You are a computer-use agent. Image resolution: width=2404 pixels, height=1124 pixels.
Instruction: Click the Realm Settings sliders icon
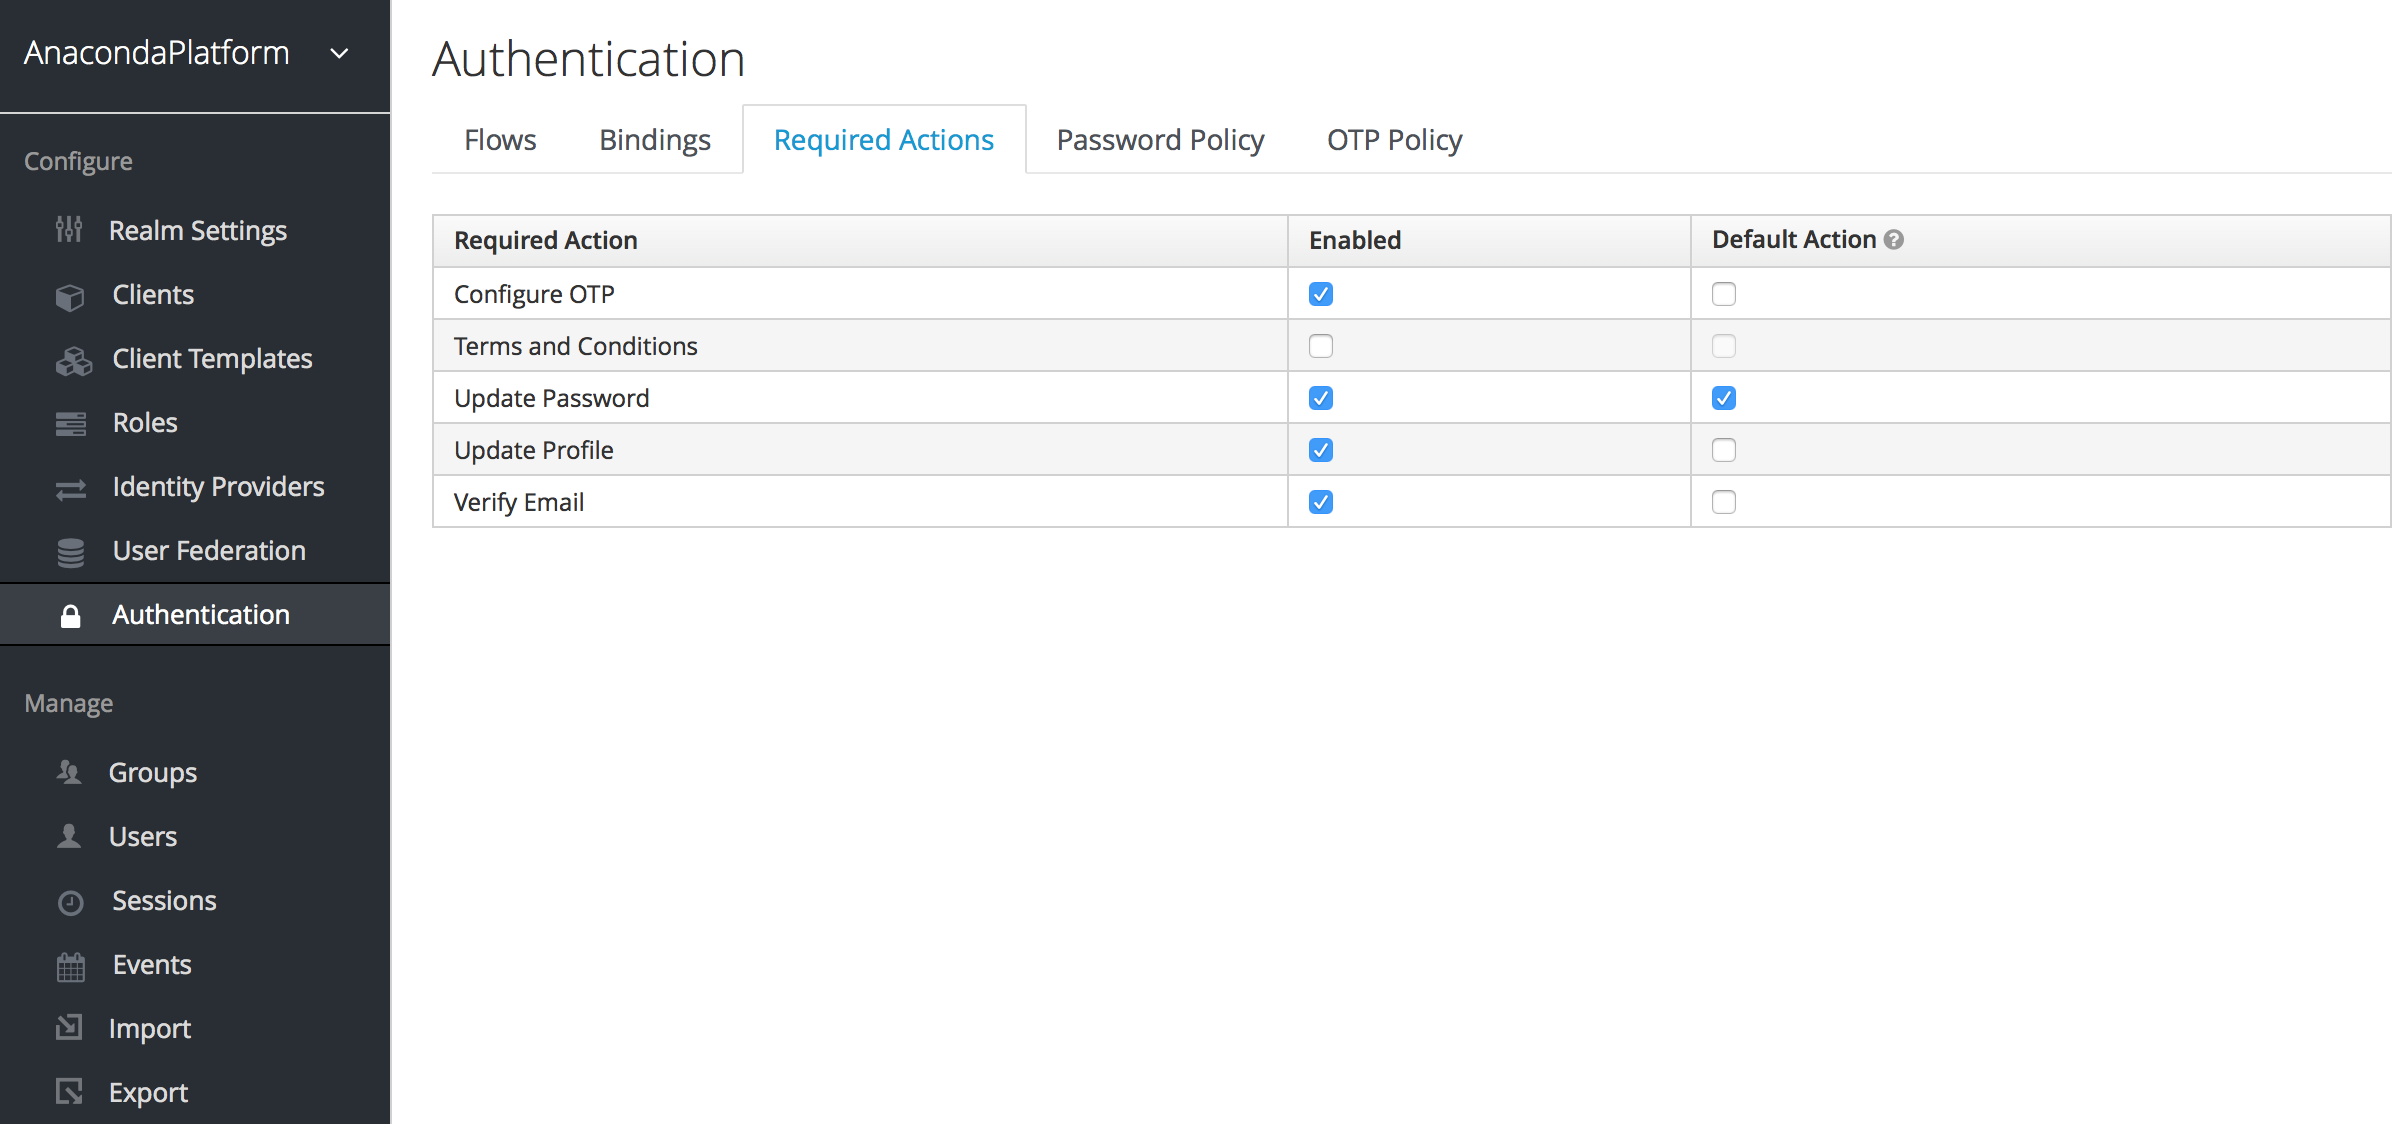(x=69, y=230)
